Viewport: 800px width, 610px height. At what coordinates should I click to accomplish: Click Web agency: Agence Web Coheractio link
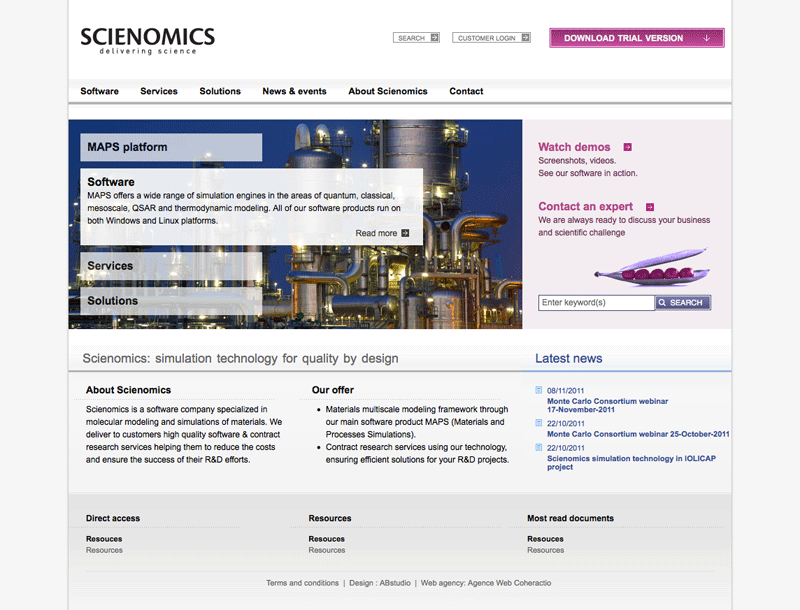(486, 583)
